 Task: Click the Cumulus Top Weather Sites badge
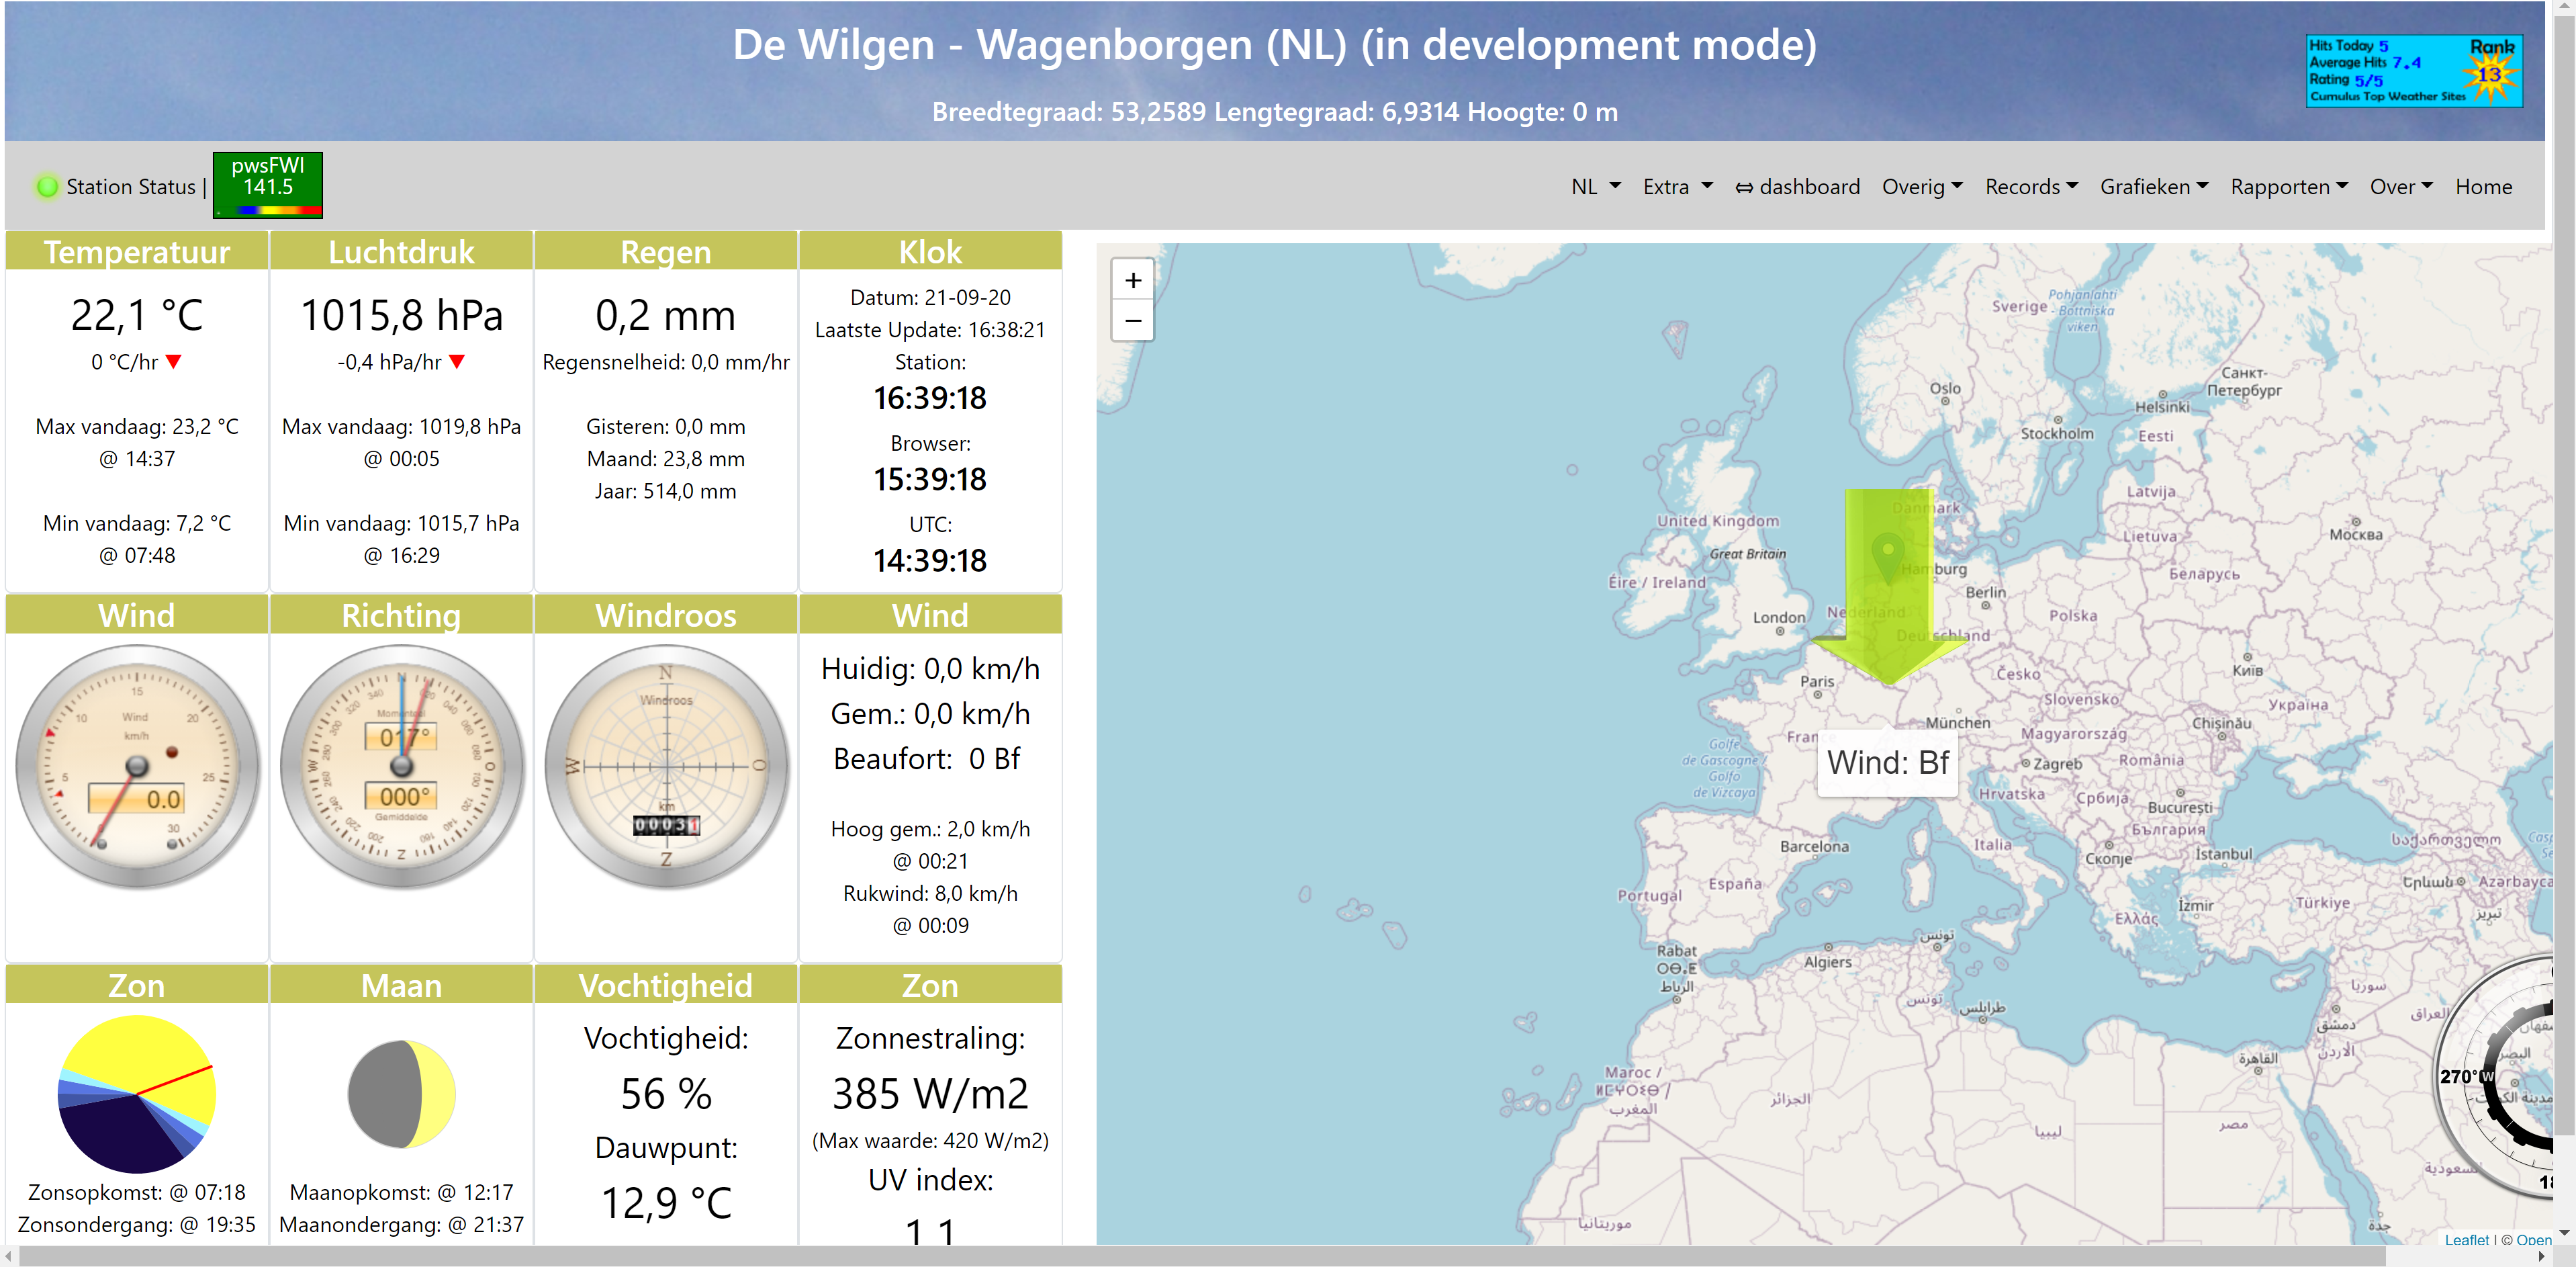(x=2413, y=71)
